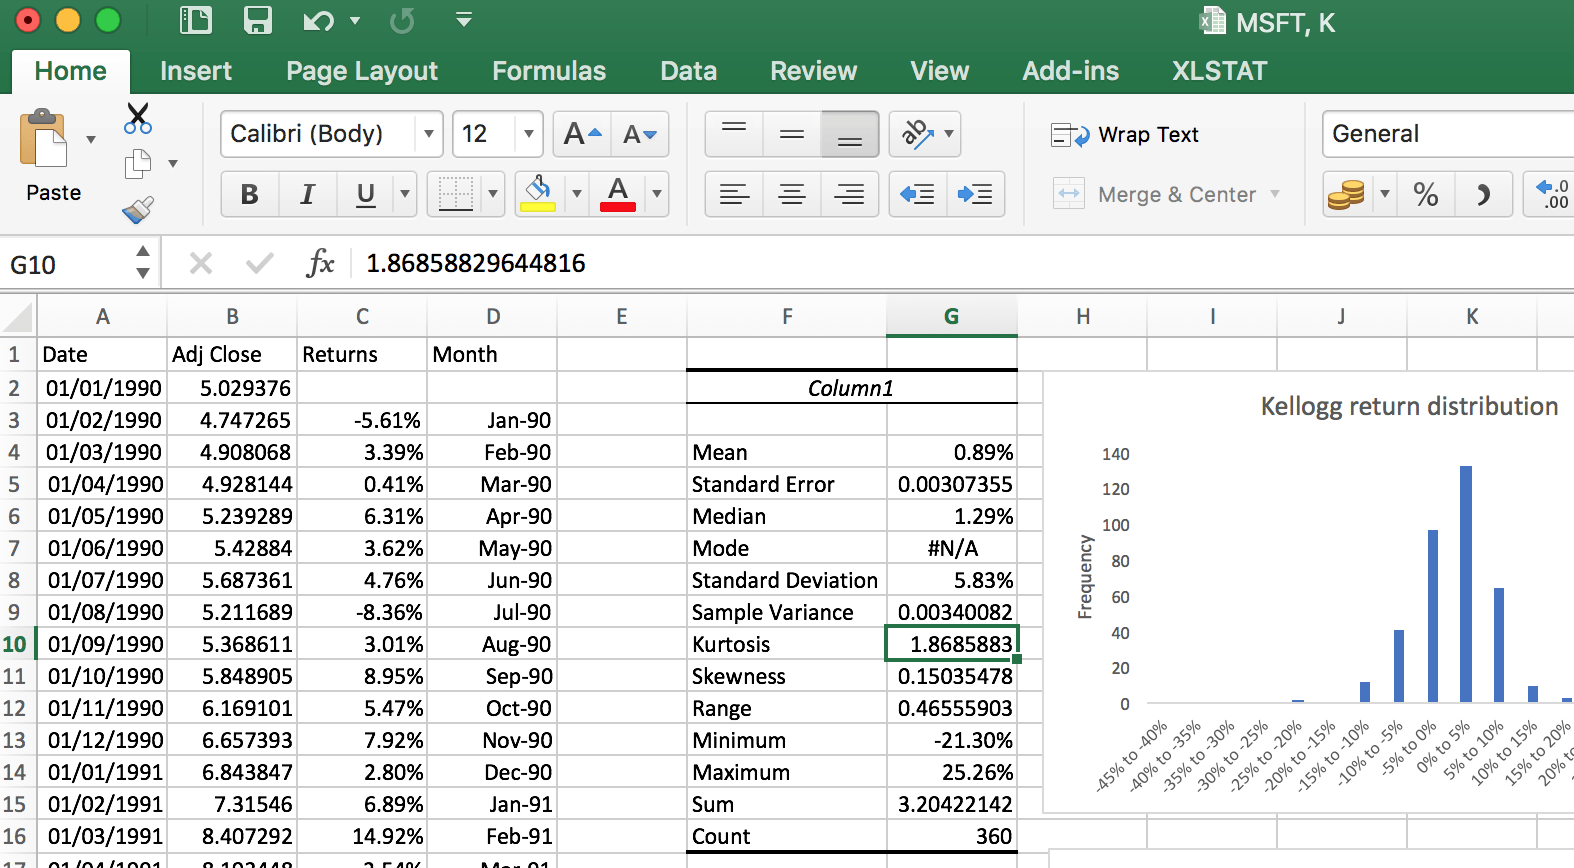Open Customize Quick Access Toolbar dropdown
The width and height of the screenshot is (1574, 868).
[463, 19]
